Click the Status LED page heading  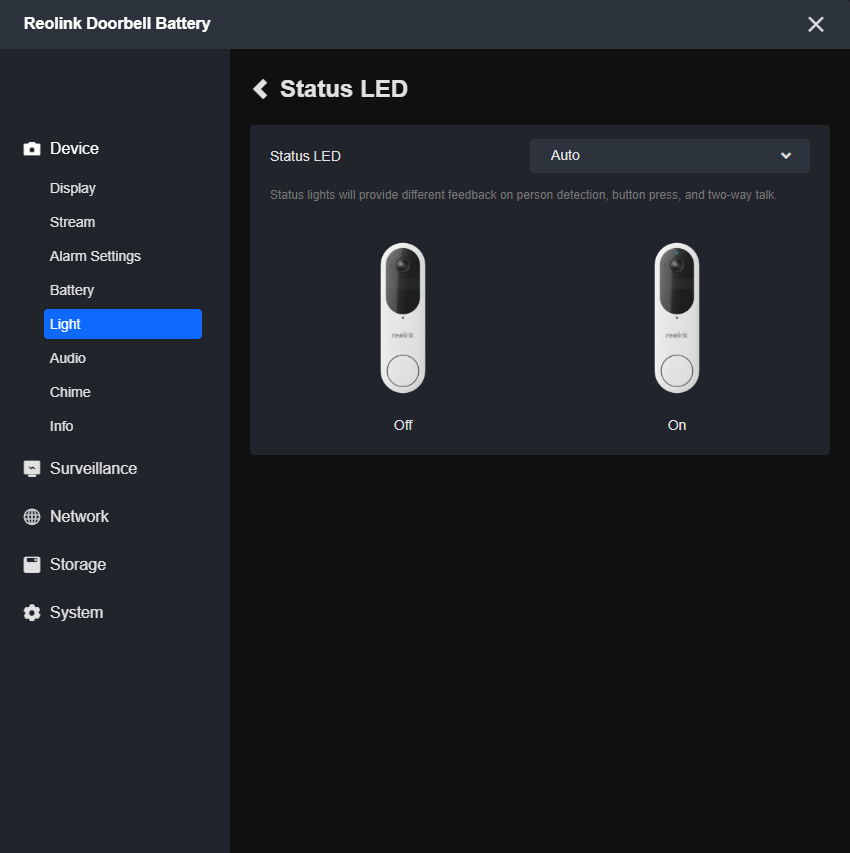[344, 89]
